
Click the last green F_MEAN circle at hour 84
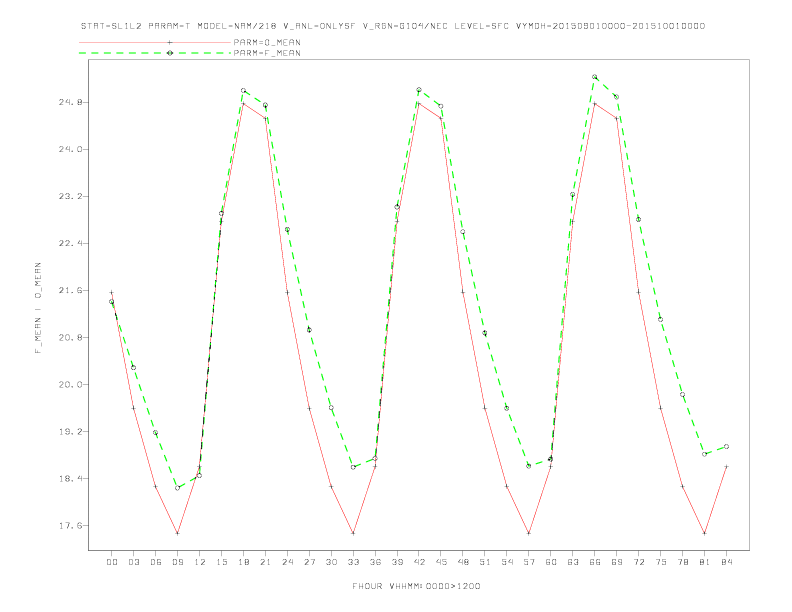point(726,447)
